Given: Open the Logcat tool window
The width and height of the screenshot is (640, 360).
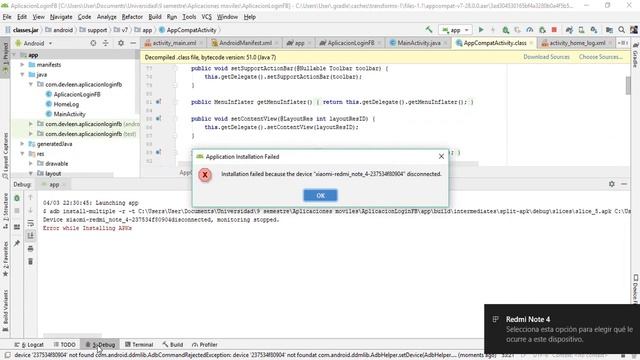Looking at the screenshot, I should pyautogui.click(x=29, y=344).
